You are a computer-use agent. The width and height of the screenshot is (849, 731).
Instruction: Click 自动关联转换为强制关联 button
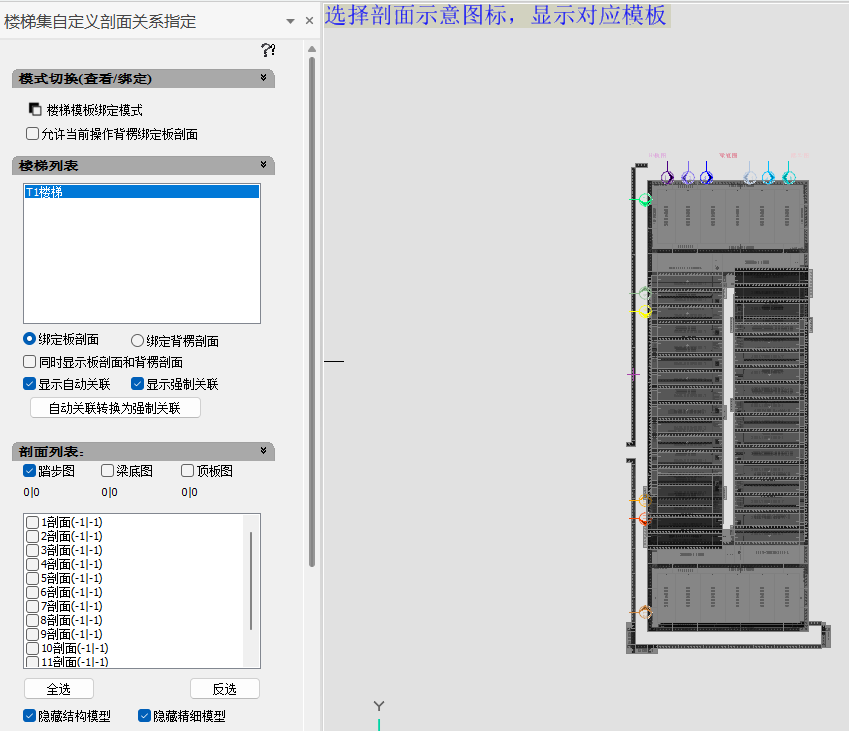tap(115, 408)
